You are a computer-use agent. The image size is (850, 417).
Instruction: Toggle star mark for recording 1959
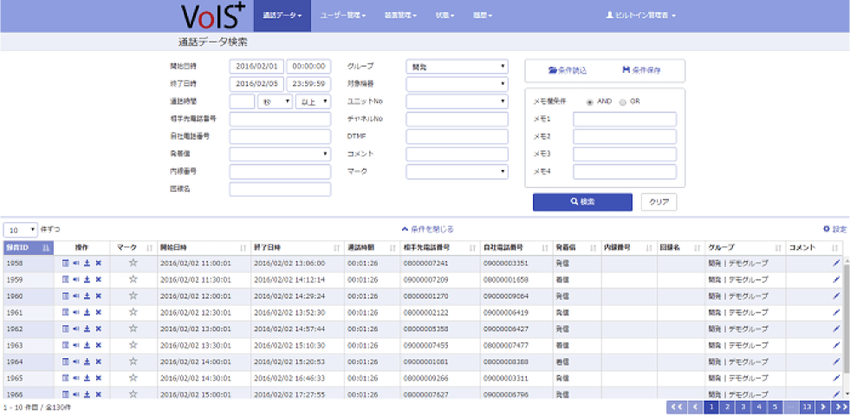[133, 279]
